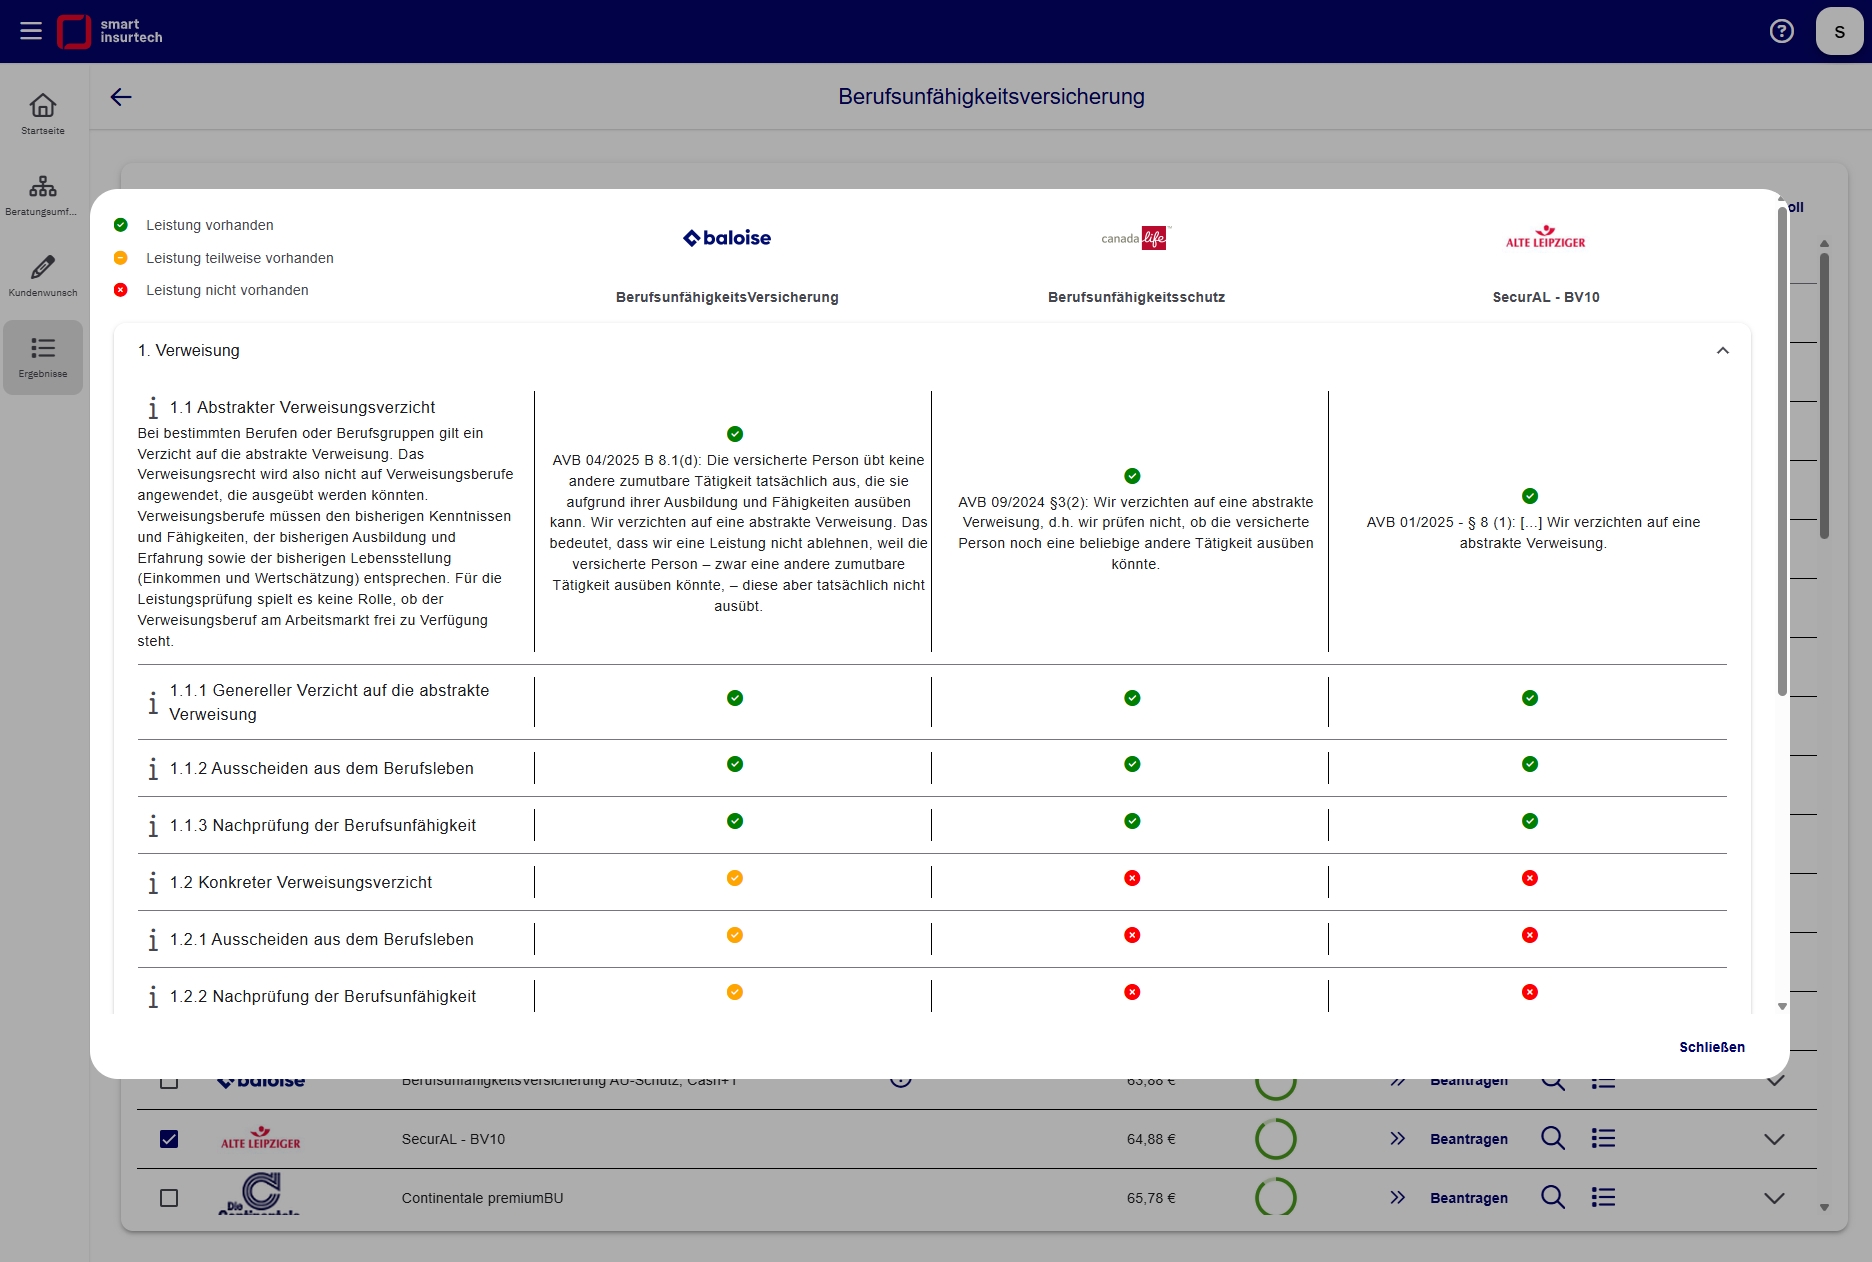This screenshot has width=1872, height=1262.
Task: Click the smart insurtech logo
Action: [110, 31]
